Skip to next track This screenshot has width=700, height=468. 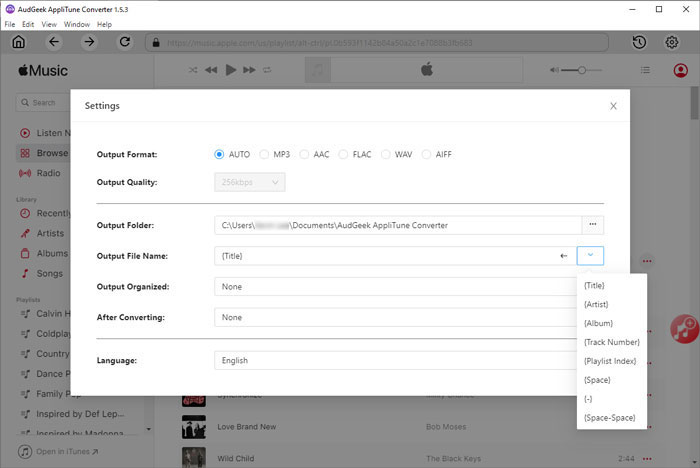click(249, 70)
